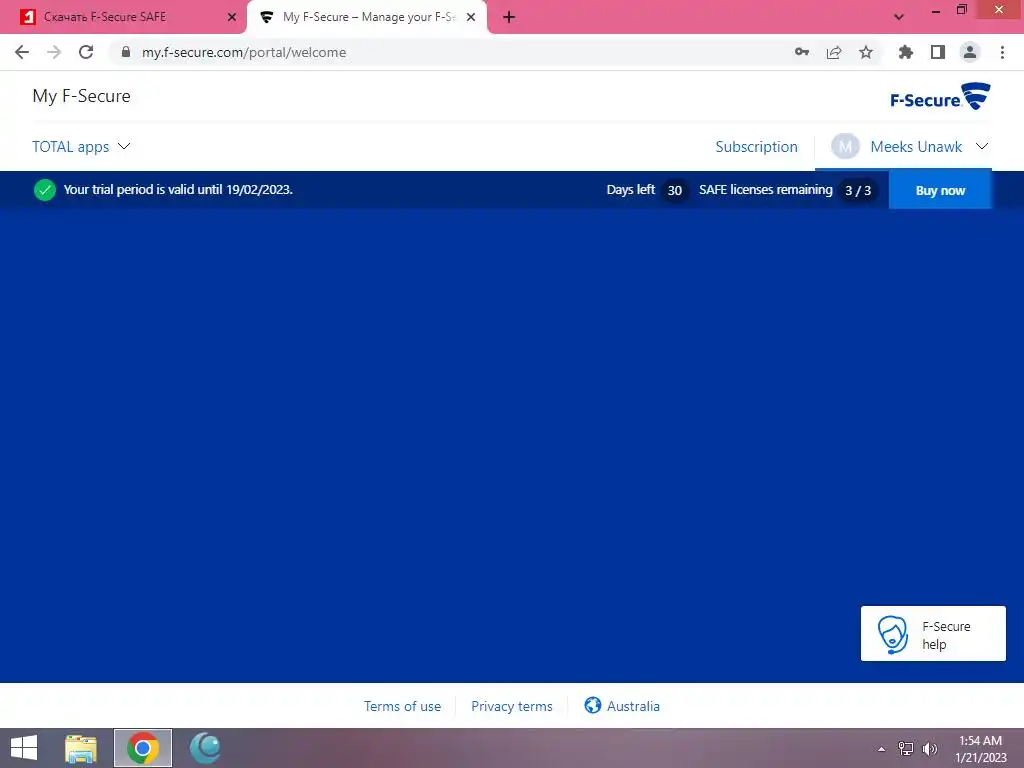Viewport: 1024px width, 768px height.
Task: View site security lock info
Action: point(126,52)
